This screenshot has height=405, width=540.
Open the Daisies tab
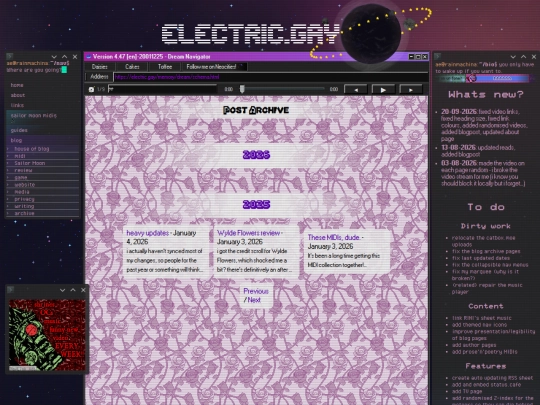point(100,67)
